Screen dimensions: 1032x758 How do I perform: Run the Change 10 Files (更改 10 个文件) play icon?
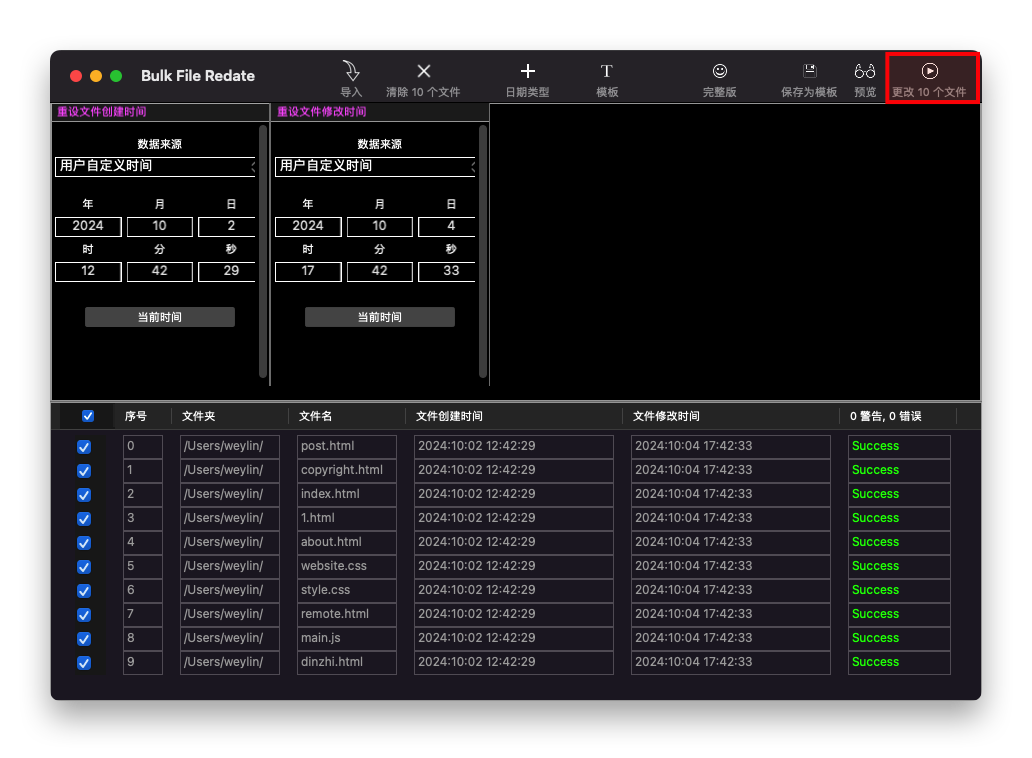[x=930, y=72]
